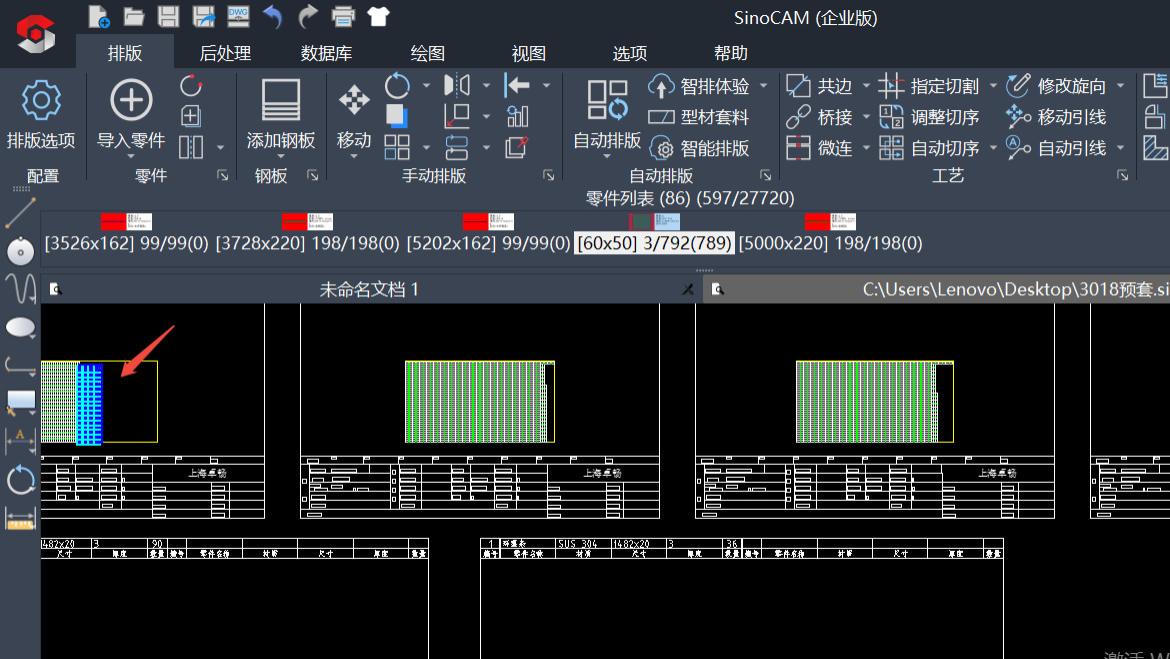Click the new file icon
This screenshot has width=1170, height=659.
click(x=98, y=16)
